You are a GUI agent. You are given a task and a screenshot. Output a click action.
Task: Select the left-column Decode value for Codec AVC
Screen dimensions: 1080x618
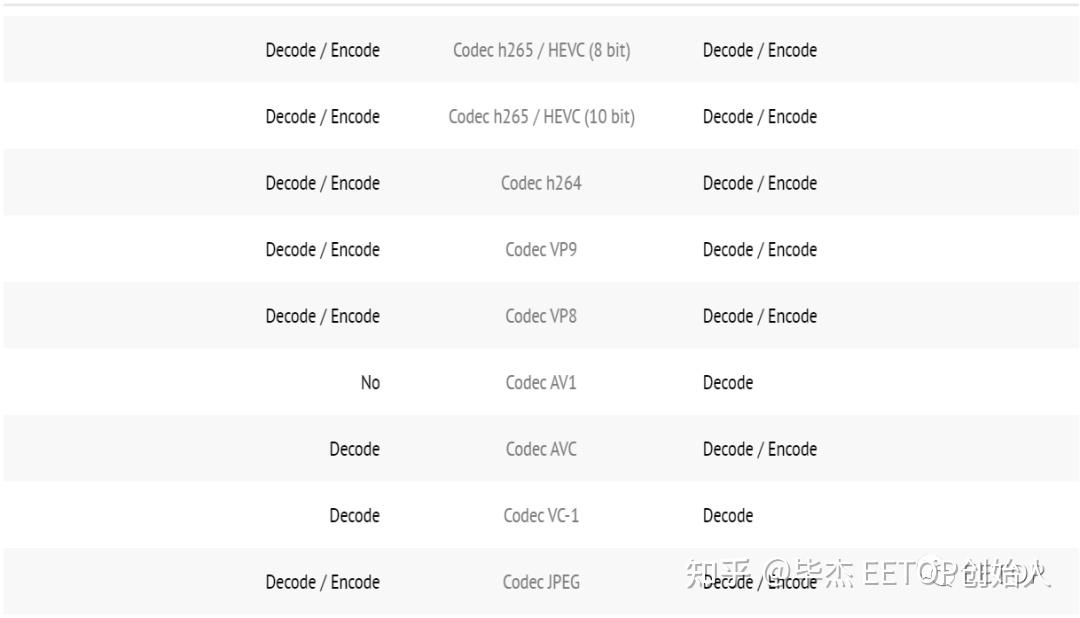coord(355,449)
